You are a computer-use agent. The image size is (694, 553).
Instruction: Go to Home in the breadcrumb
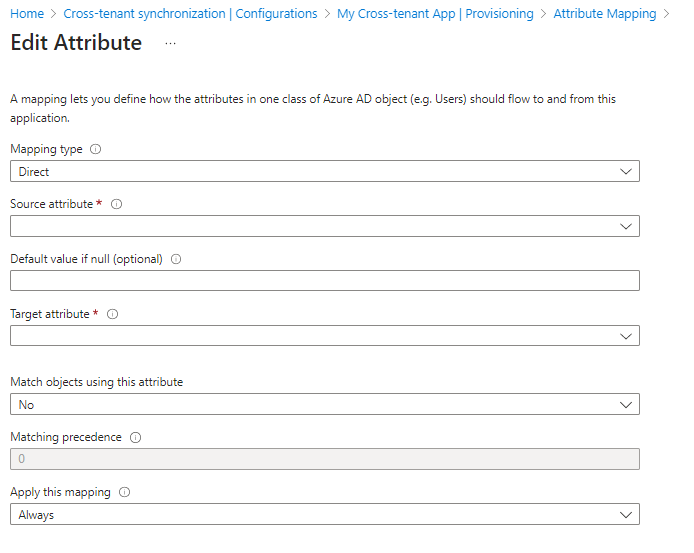(27, 14)
